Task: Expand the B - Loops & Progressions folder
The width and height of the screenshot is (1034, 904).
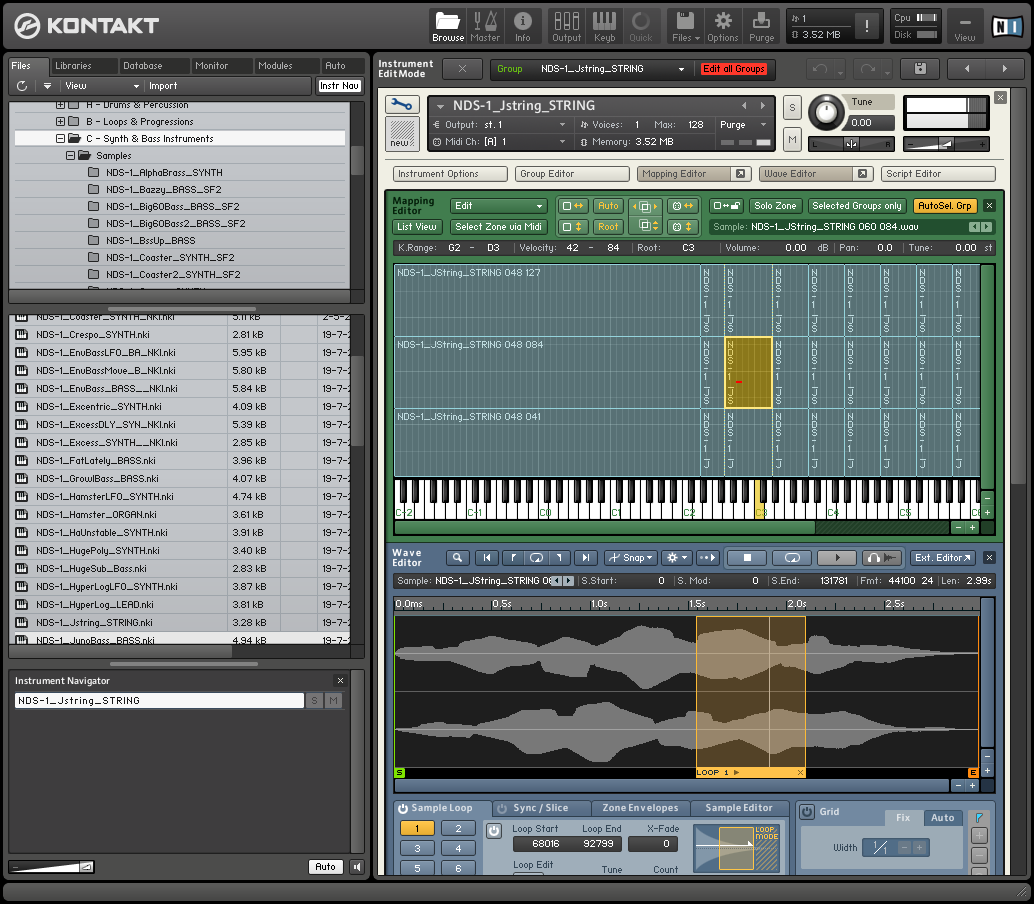Action: [x=60, y=121]
